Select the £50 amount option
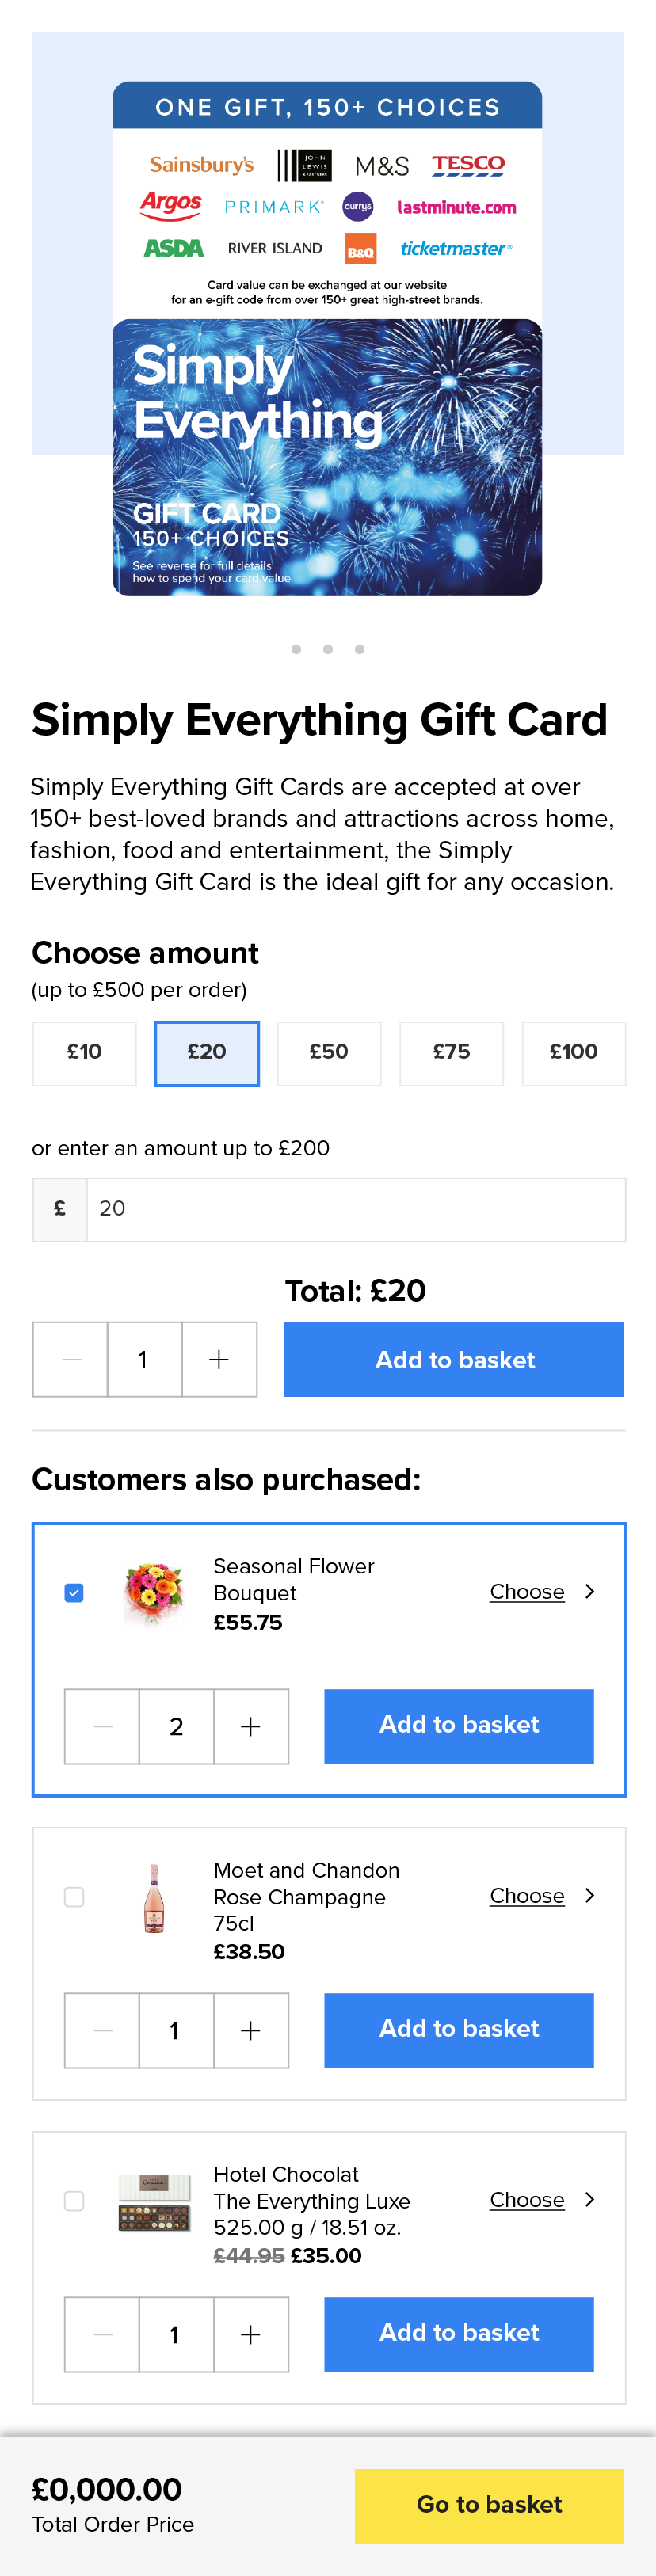This screenshot has width=656, height=2576. click(x=329, y=1053)
